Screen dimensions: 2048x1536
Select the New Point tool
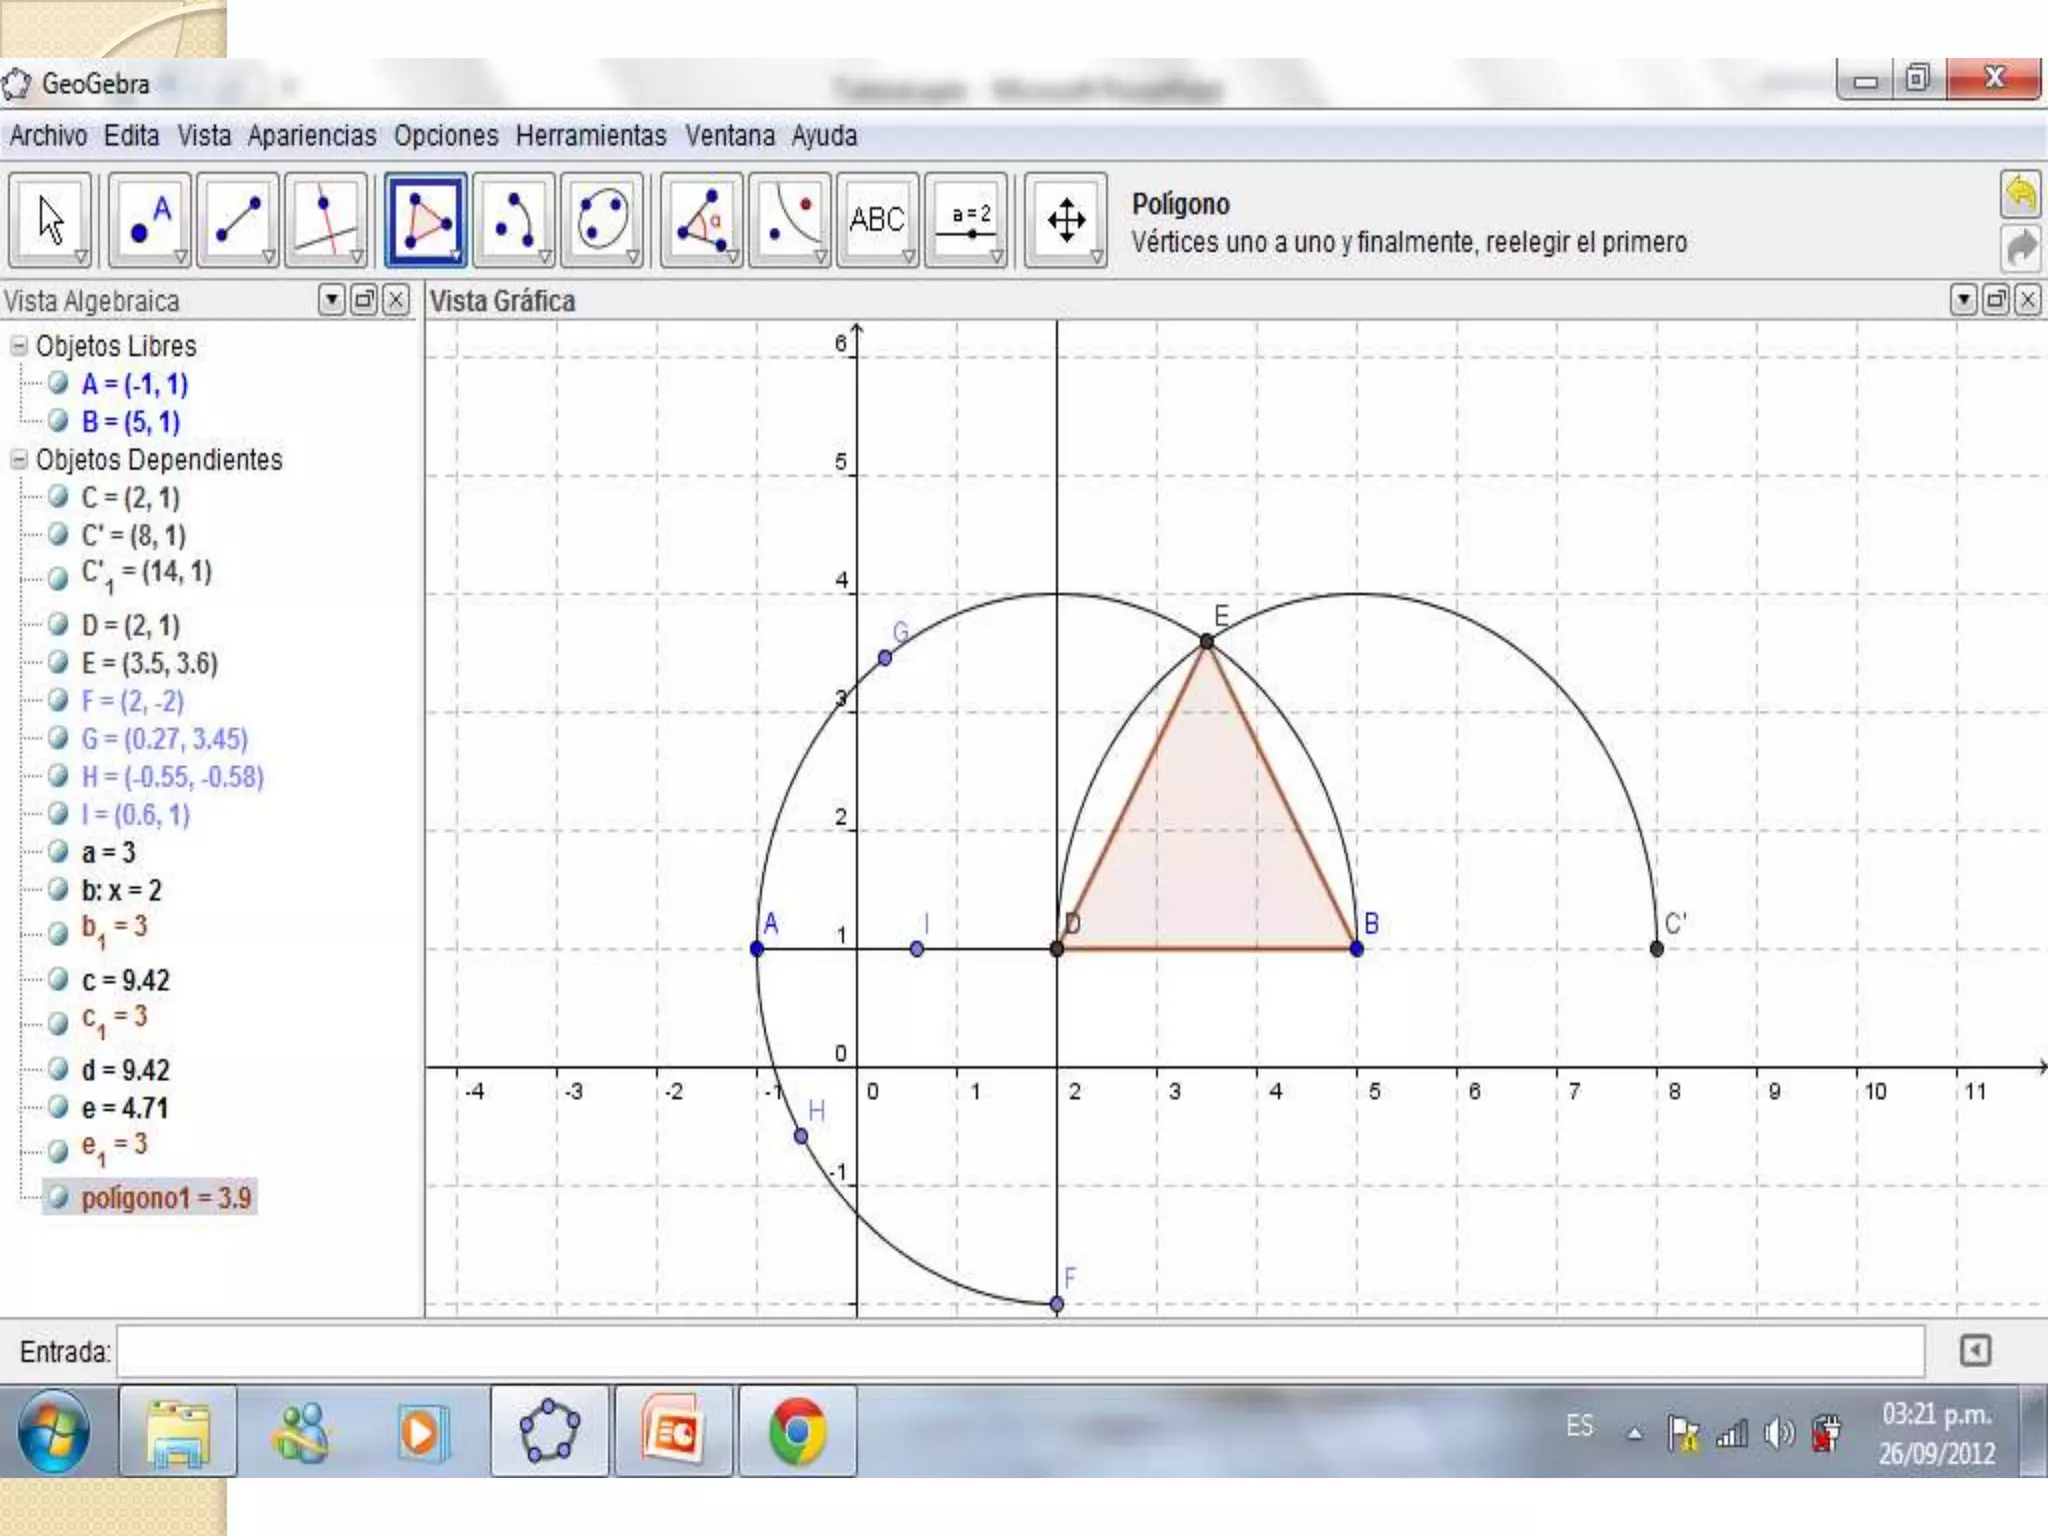149,219
